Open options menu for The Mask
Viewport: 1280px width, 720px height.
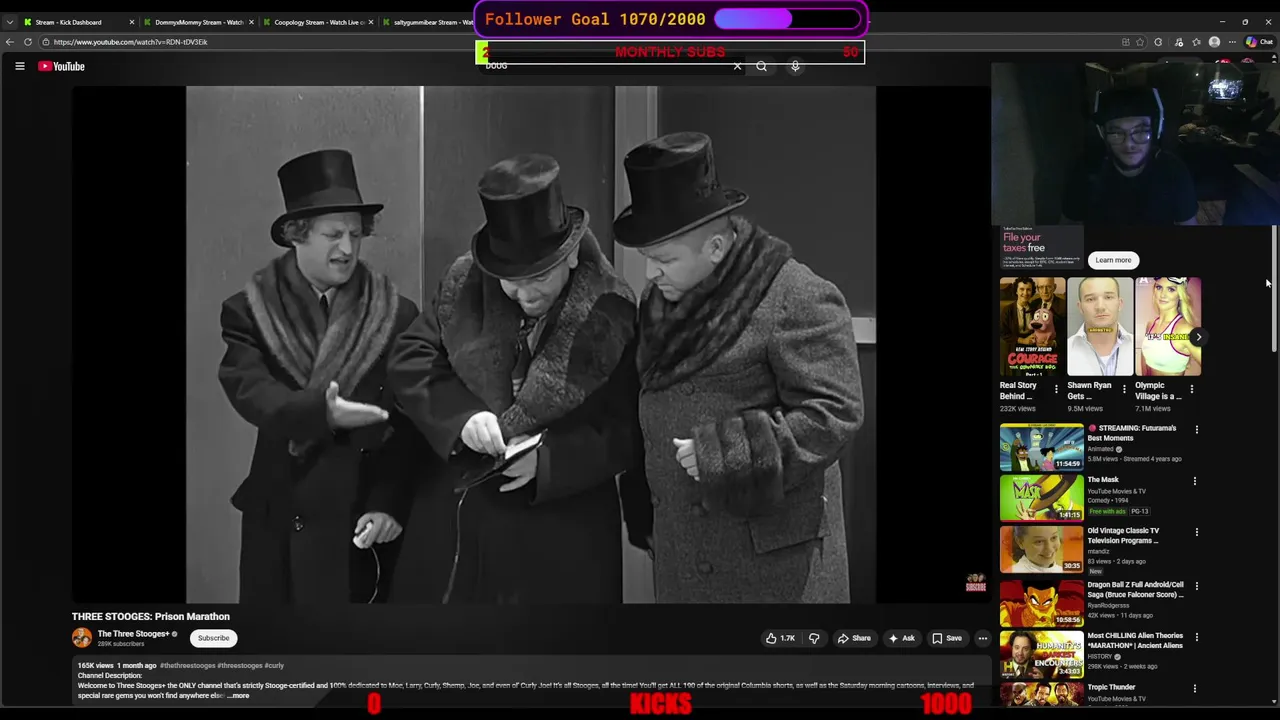[x=1194, y=481]
